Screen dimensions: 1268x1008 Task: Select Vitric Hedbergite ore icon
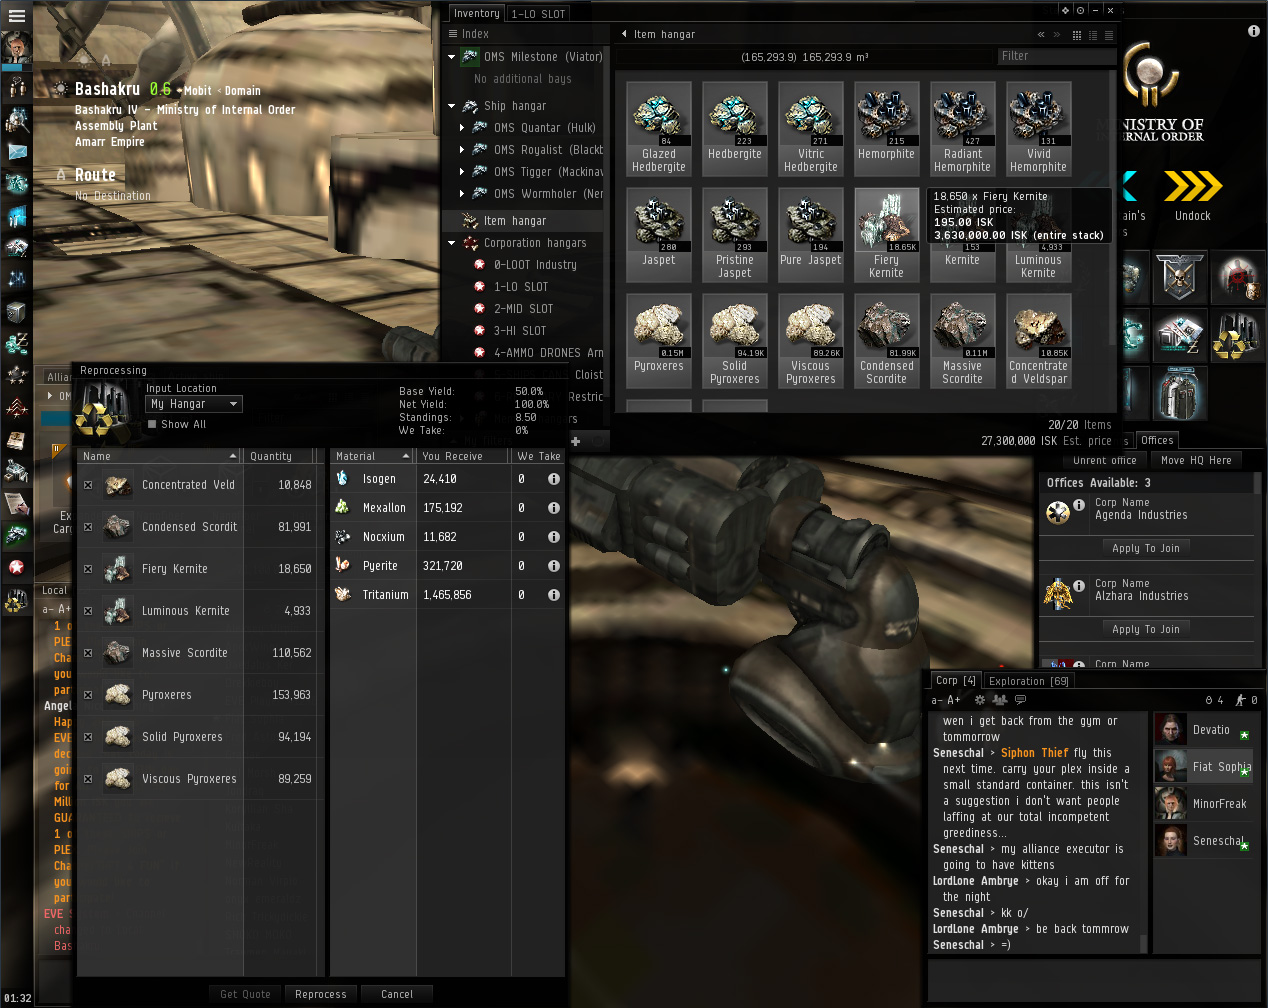[x=811, y=115]
